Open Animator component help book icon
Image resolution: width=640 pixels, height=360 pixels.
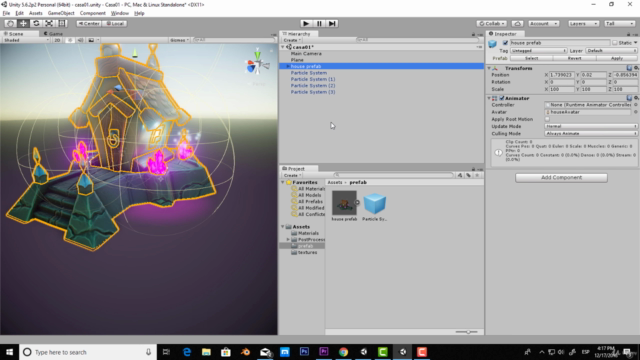[629, 98]
